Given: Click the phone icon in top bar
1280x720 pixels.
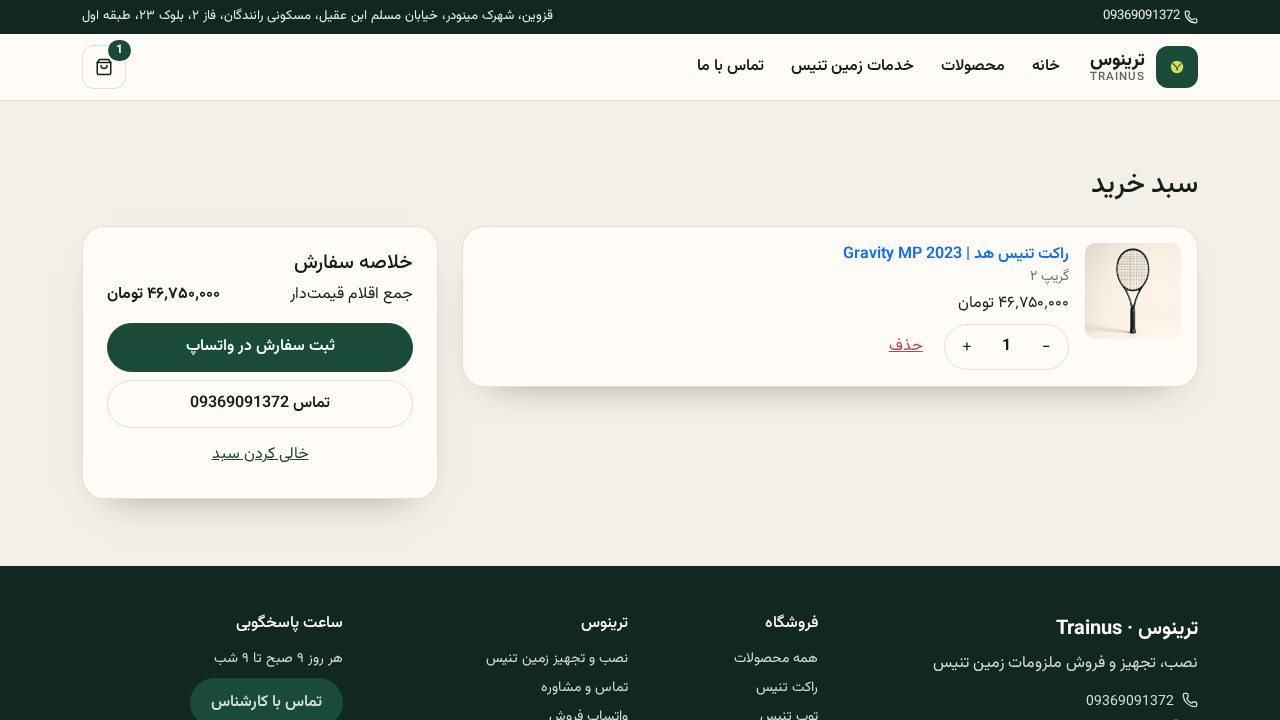Looking at the screenshot, I should 1191,16.
